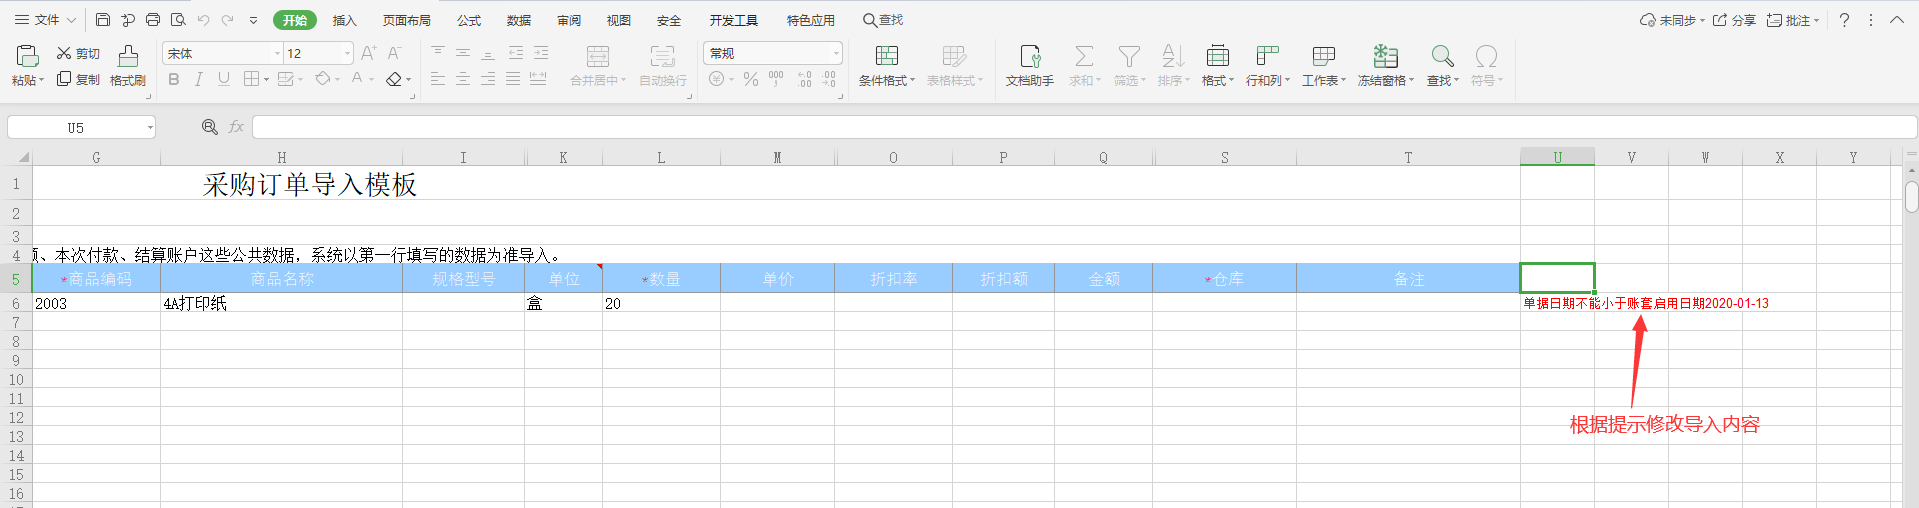Expand the Name Box dropdown for U5

pyautogui.click(x=150, y=127)
